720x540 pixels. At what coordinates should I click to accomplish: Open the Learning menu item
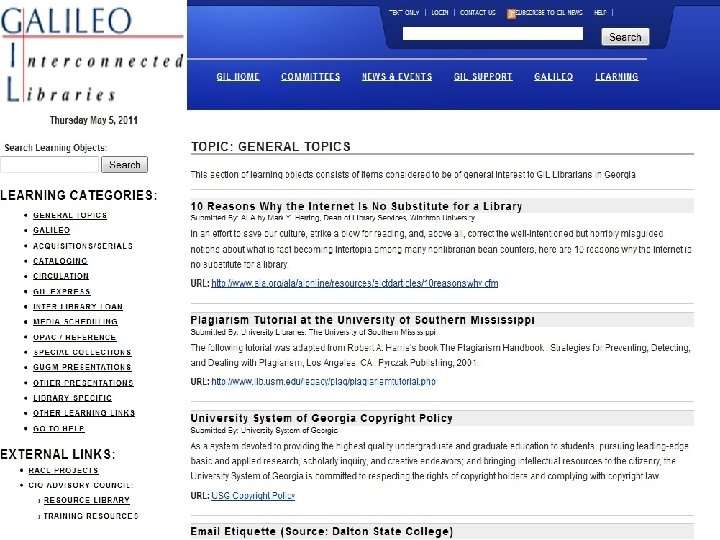coord(617,77)
